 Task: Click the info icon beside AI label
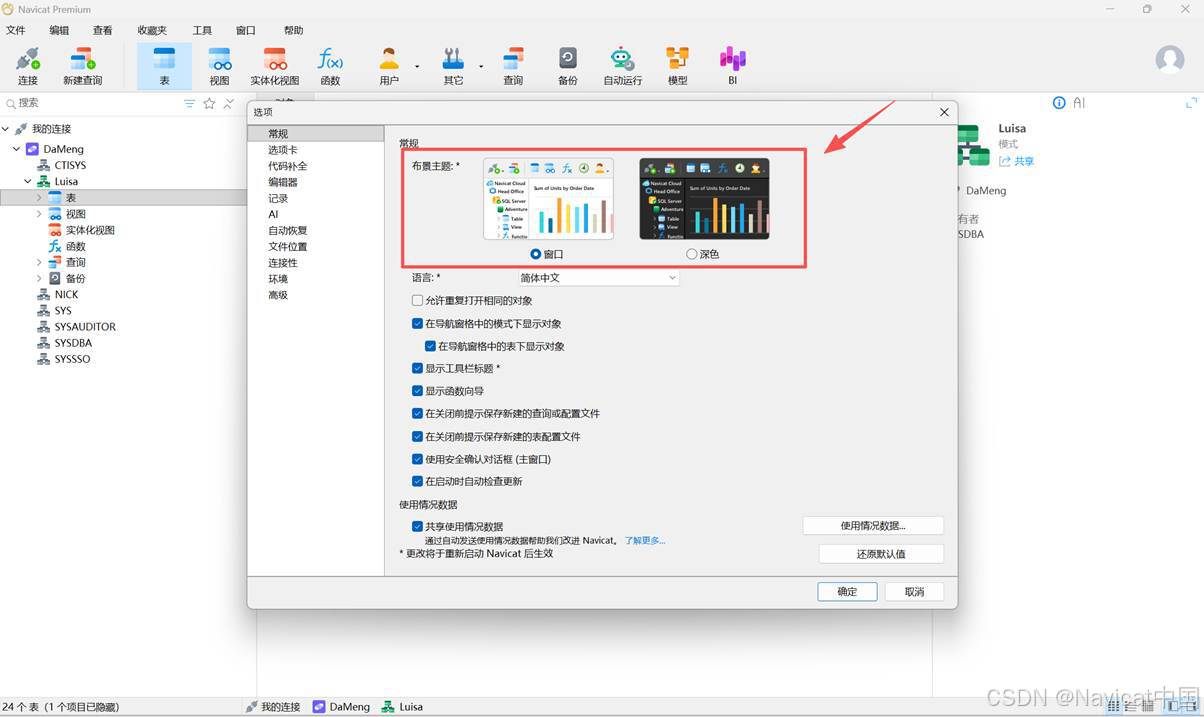click(1059, 103)
